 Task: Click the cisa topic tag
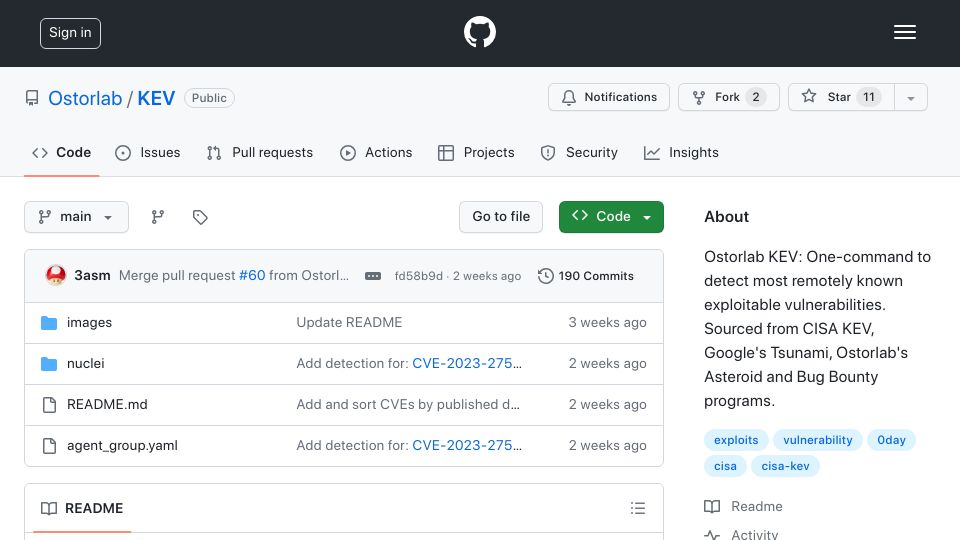pos(725,466)
